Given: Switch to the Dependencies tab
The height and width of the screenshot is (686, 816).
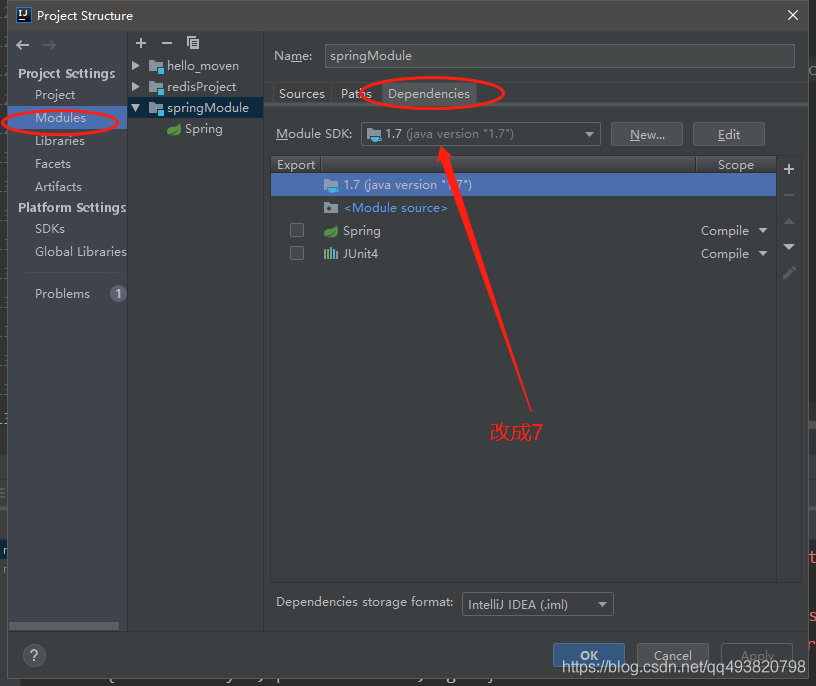Looking at the screenshot, I should tap(428, 94).
